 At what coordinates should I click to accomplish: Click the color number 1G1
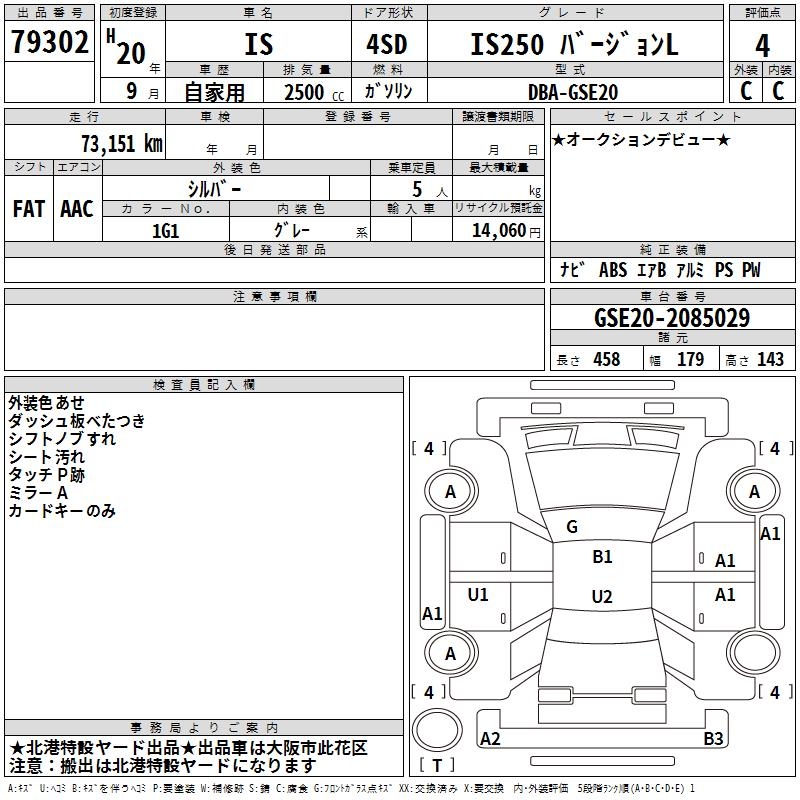point(165,231)
